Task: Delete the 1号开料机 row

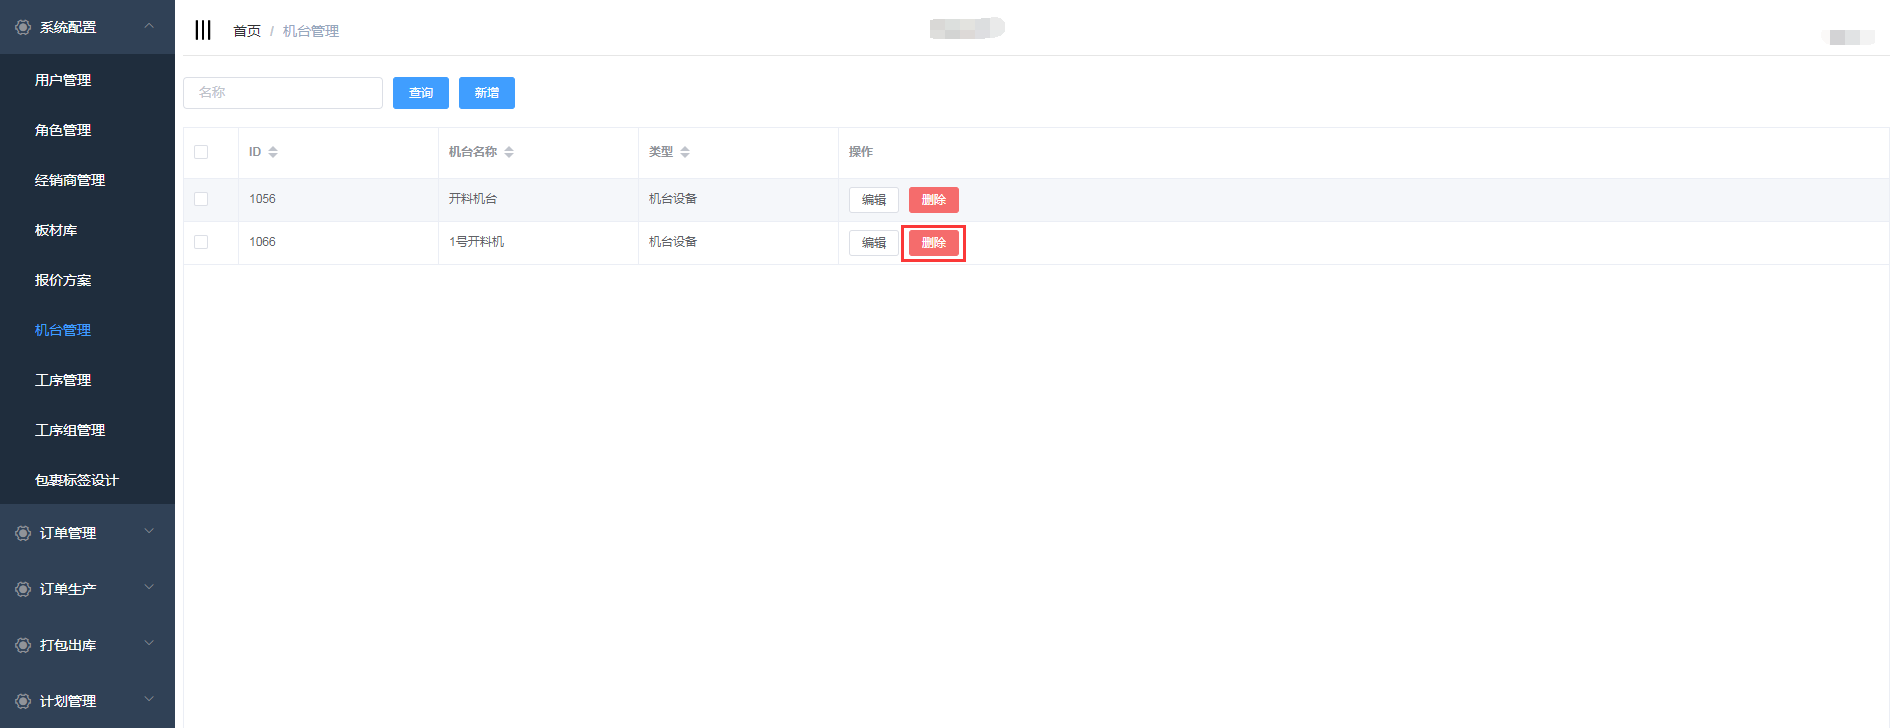Action: coord(933,243)
